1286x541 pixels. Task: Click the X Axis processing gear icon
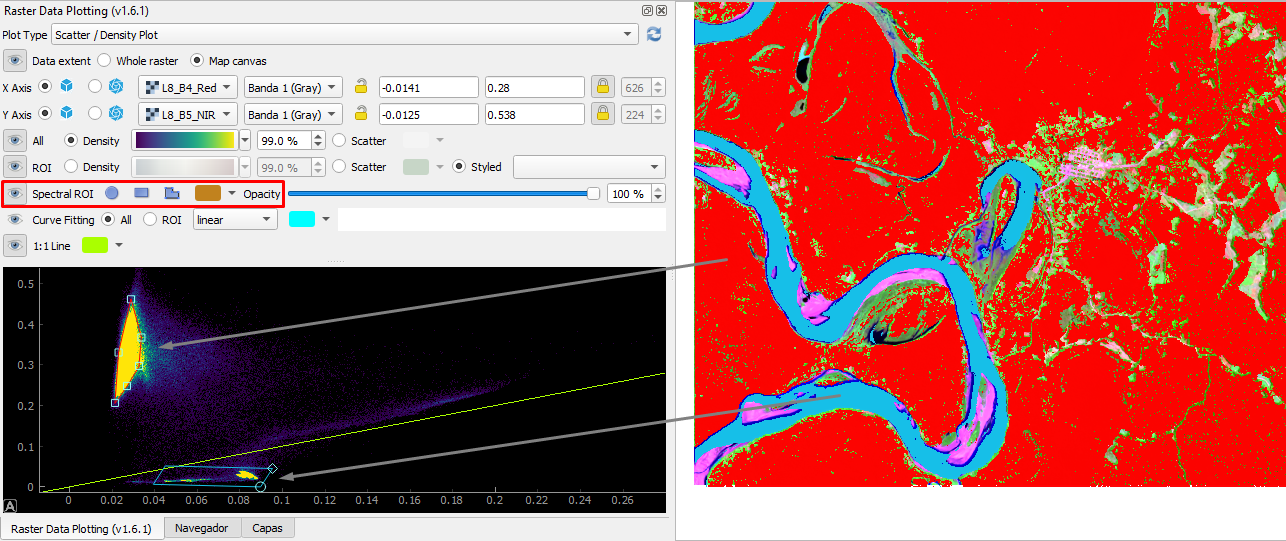click(x=116, y=87)
